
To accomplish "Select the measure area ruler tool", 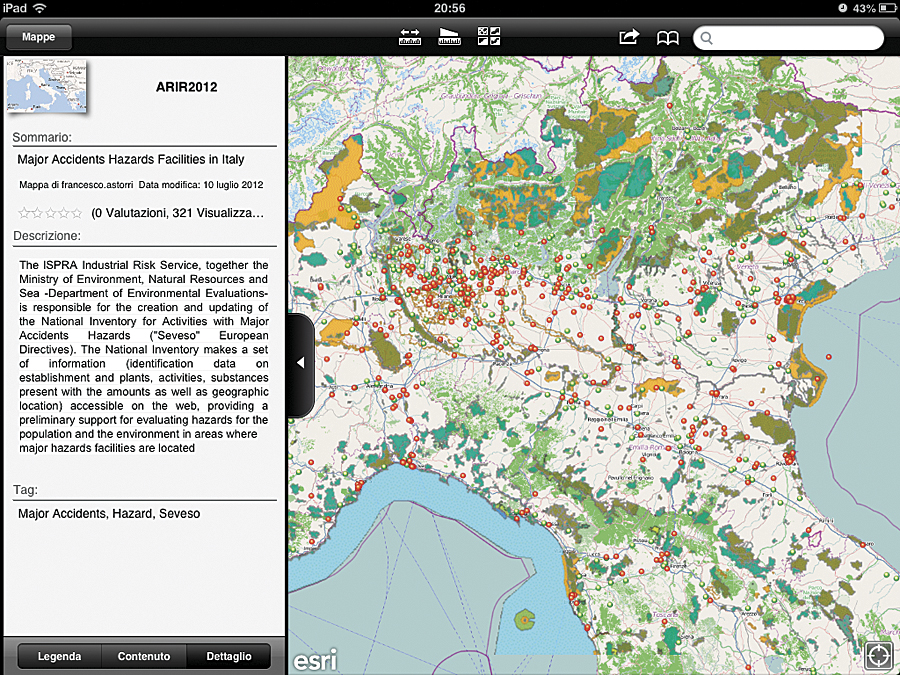I will coord(449,37).
